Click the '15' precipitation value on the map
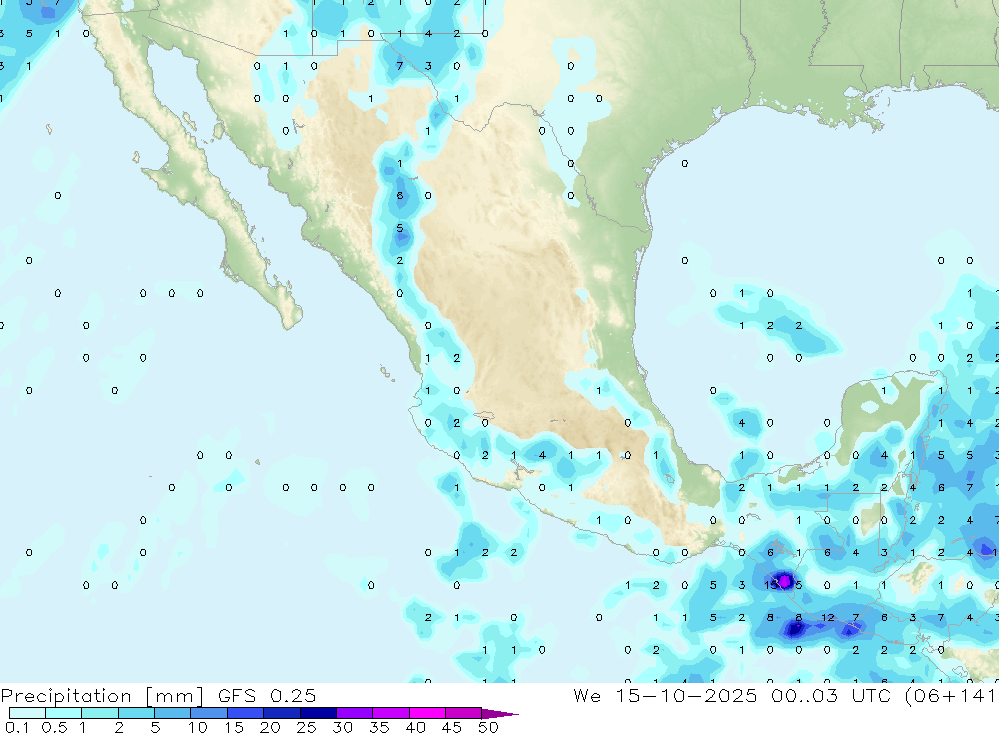This screenshot has width=1000, height=733. point(770,584)
